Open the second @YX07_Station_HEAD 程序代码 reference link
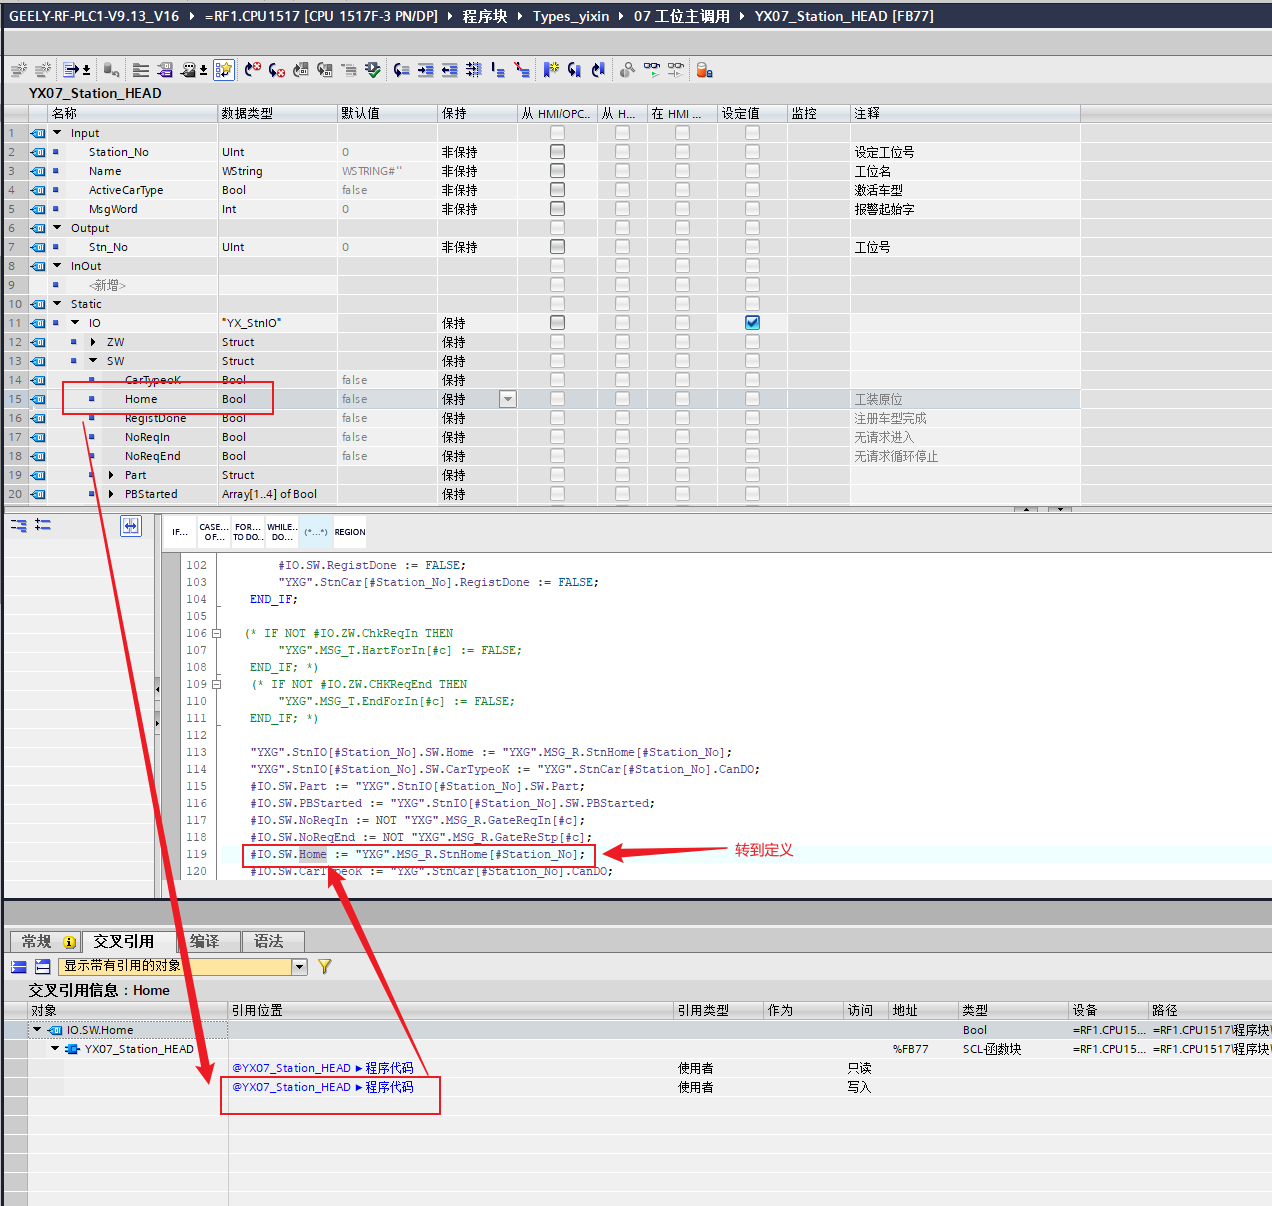The width and height of the screenshot is (1272, 1206). [x=323, y=1087]
